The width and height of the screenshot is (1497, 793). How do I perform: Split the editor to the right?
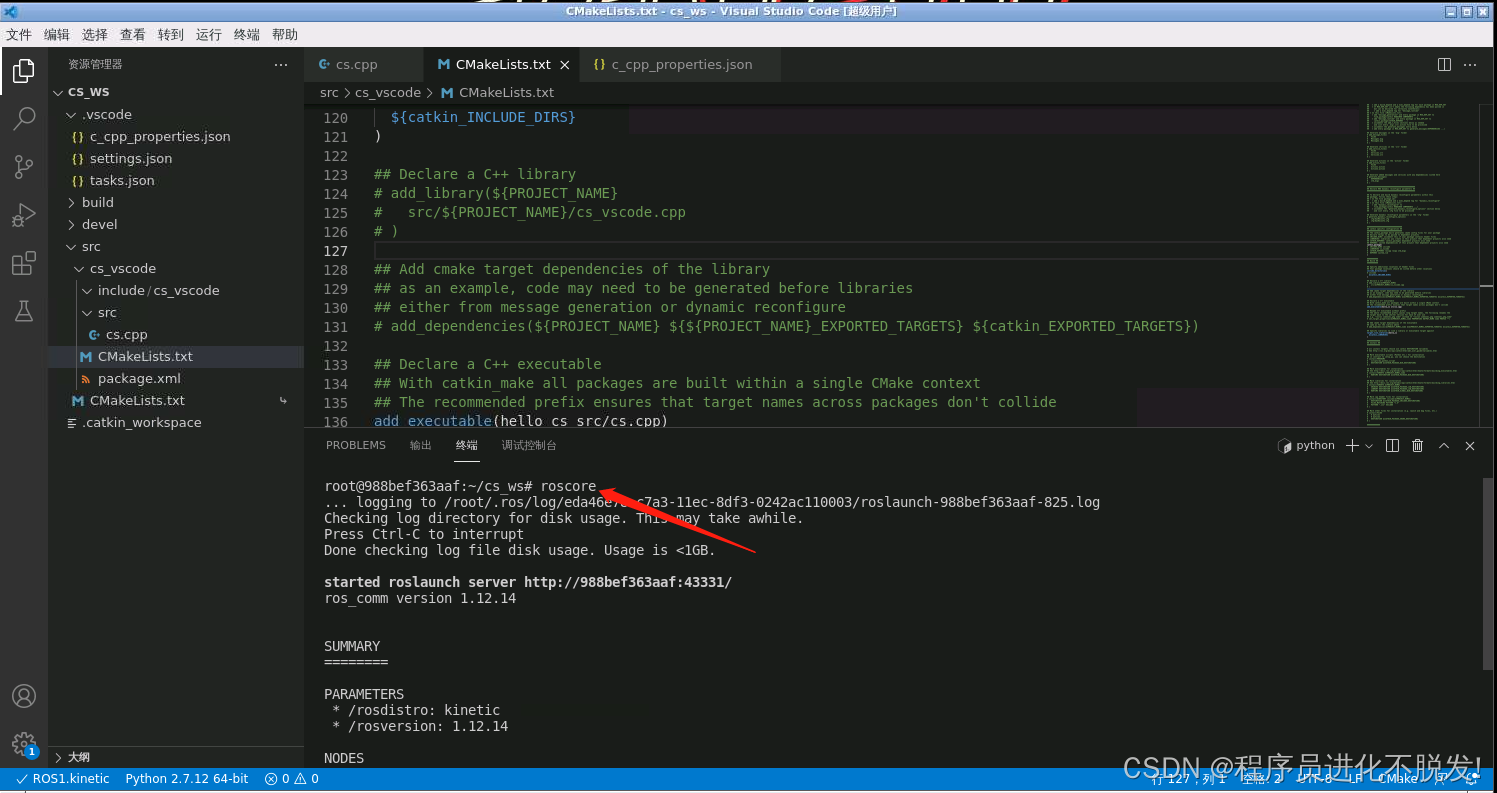pyautogui.click(x=1444, y=64)
